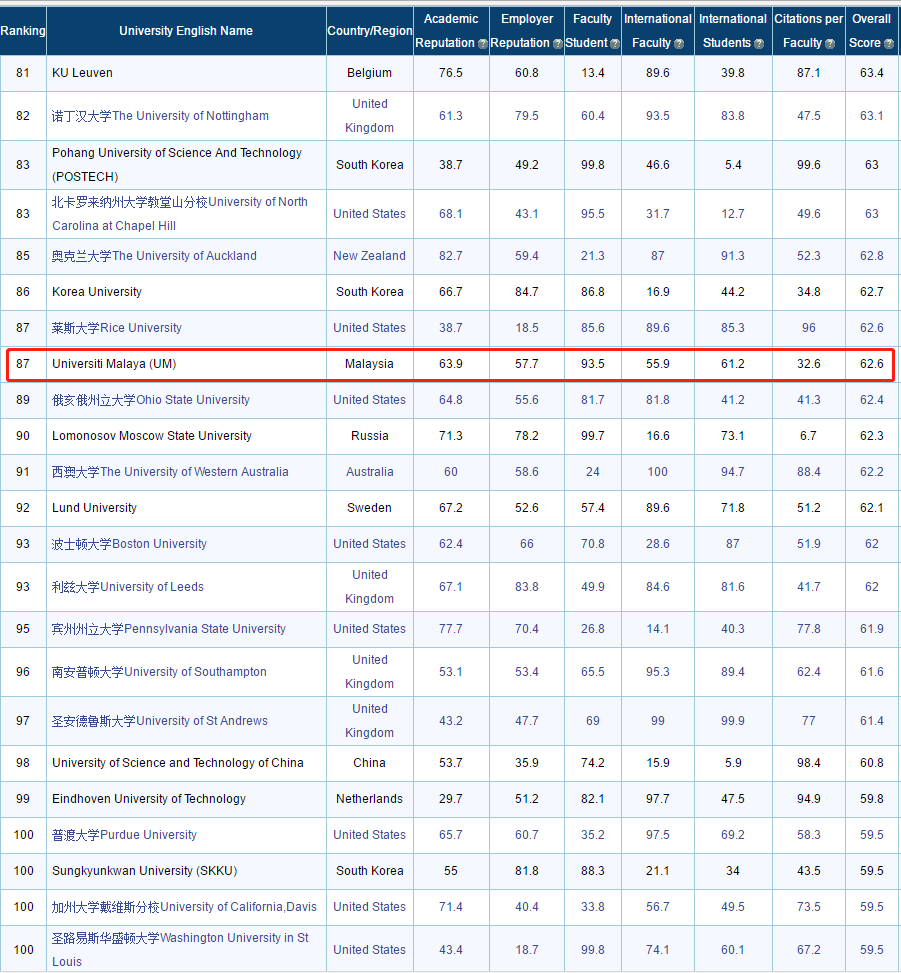
Task: Click Universiti Malaya academic reputation 63.9
Action: point(451,364)
